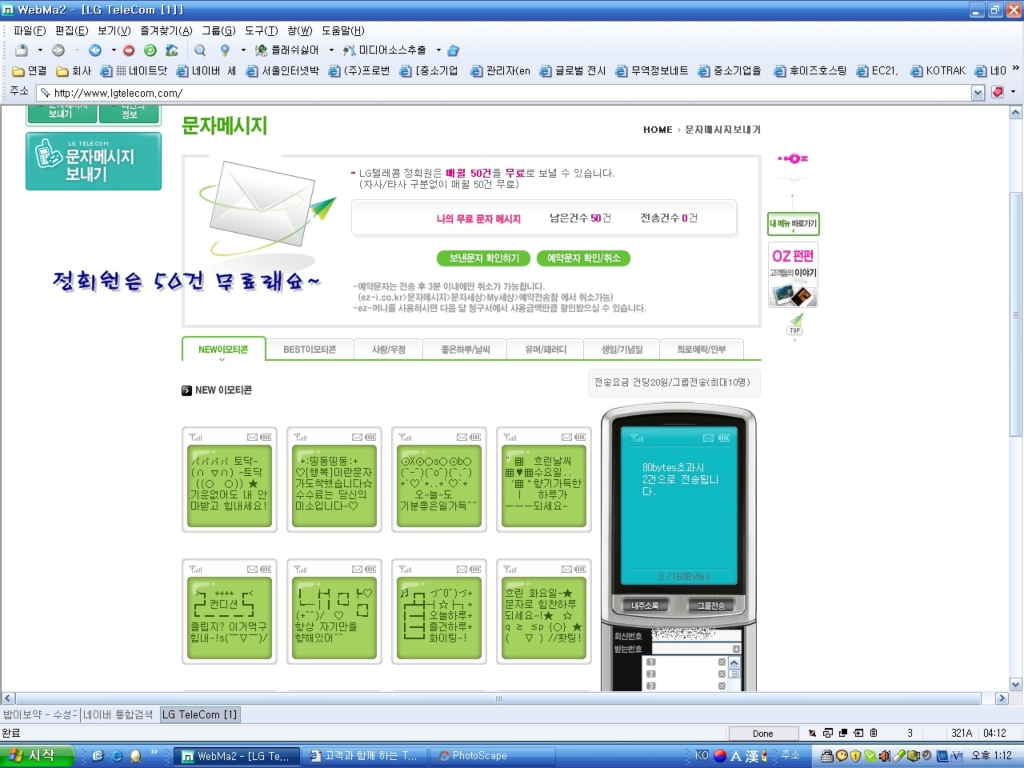Viewport: 1024px width, 768px height.
Task: Open the 편집(E) menu
Action: tap(71, 31)
